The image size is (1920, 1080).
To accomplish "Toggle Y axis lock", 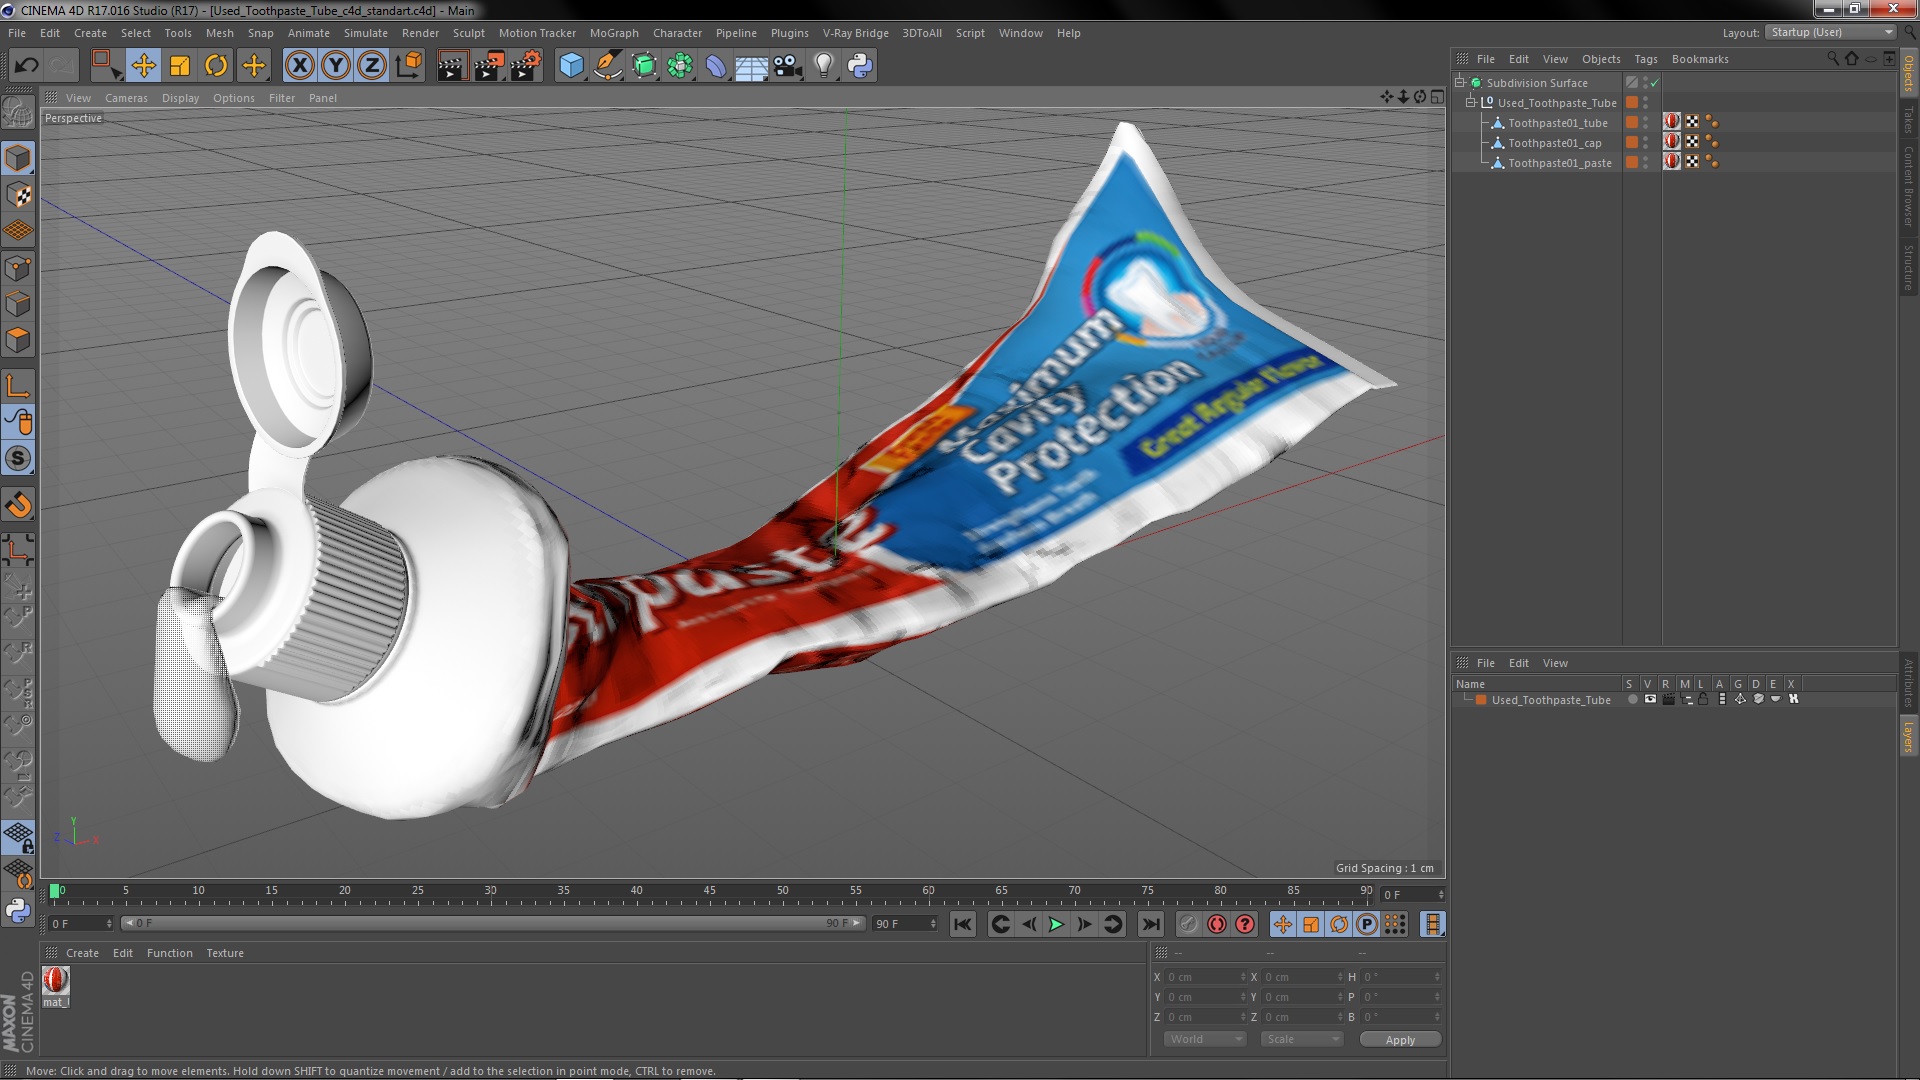I will click(336, 66).
